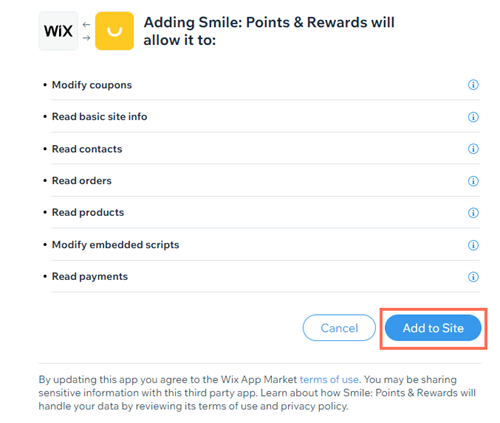The image size is (500, 423).
Task: Click the Modify embedded scripts permission text
Action: coord(116,245)
